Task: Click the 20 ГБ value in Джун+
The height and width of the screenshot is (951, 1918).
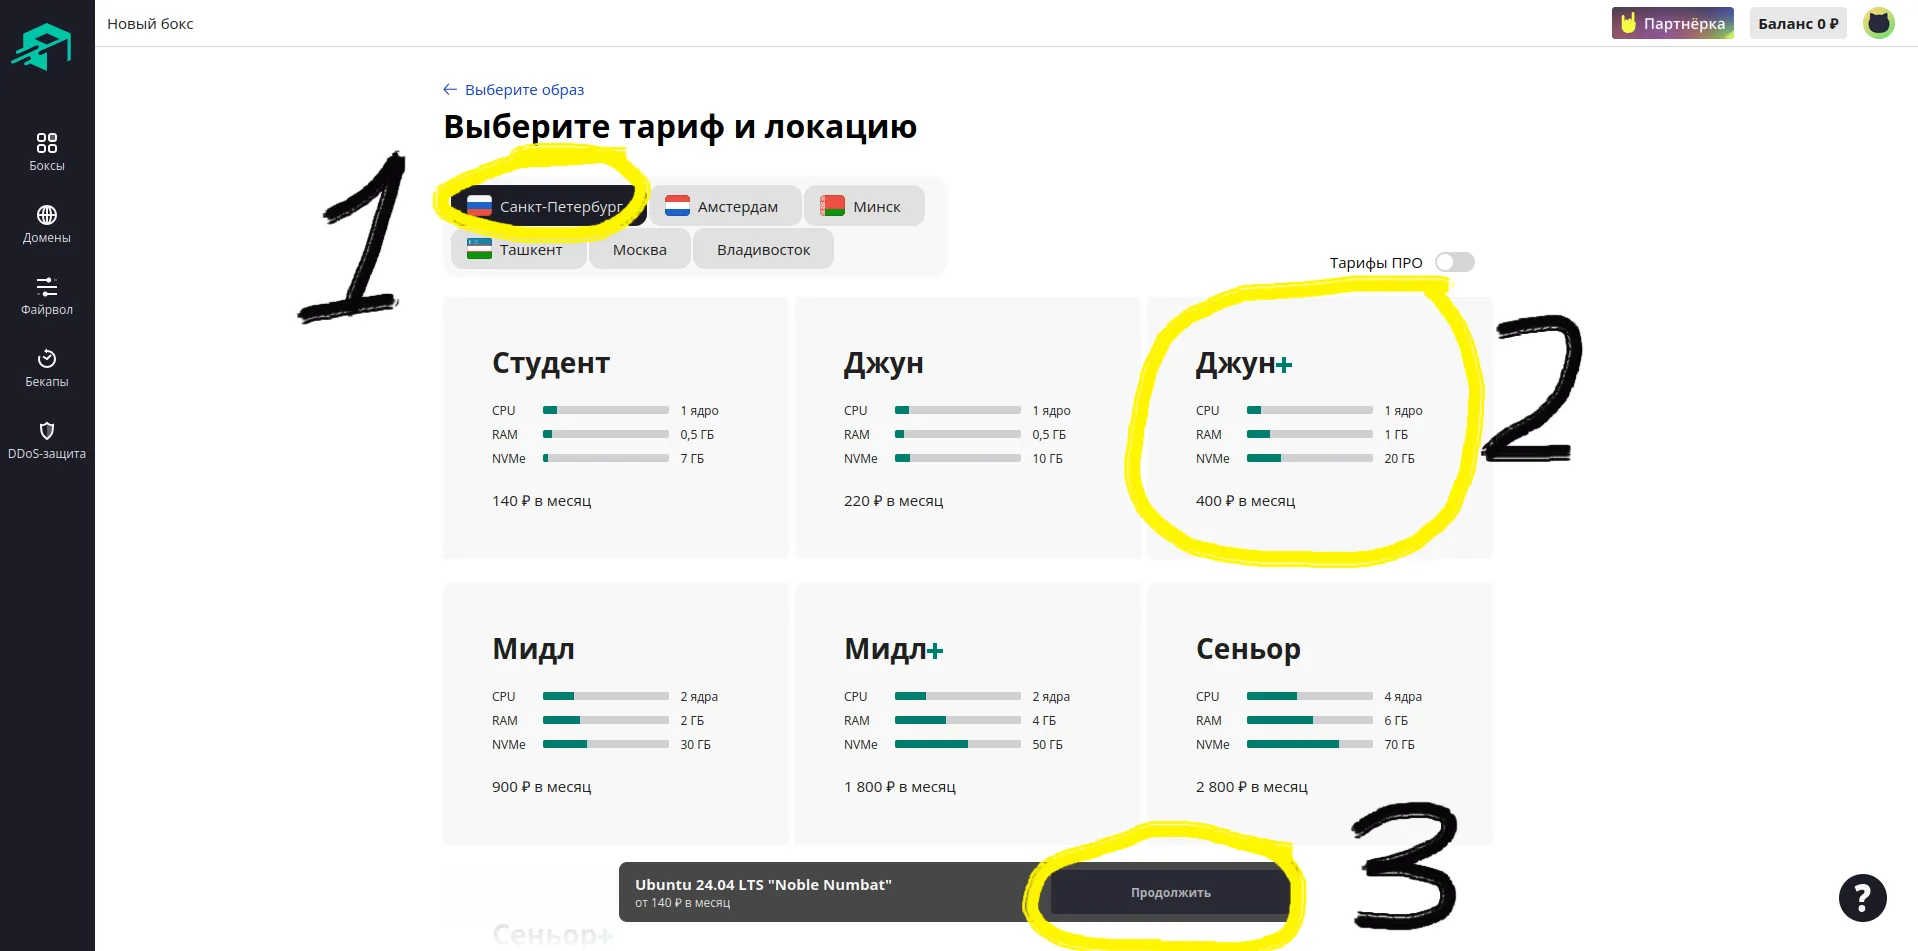Action: (x=1399, y=458)
